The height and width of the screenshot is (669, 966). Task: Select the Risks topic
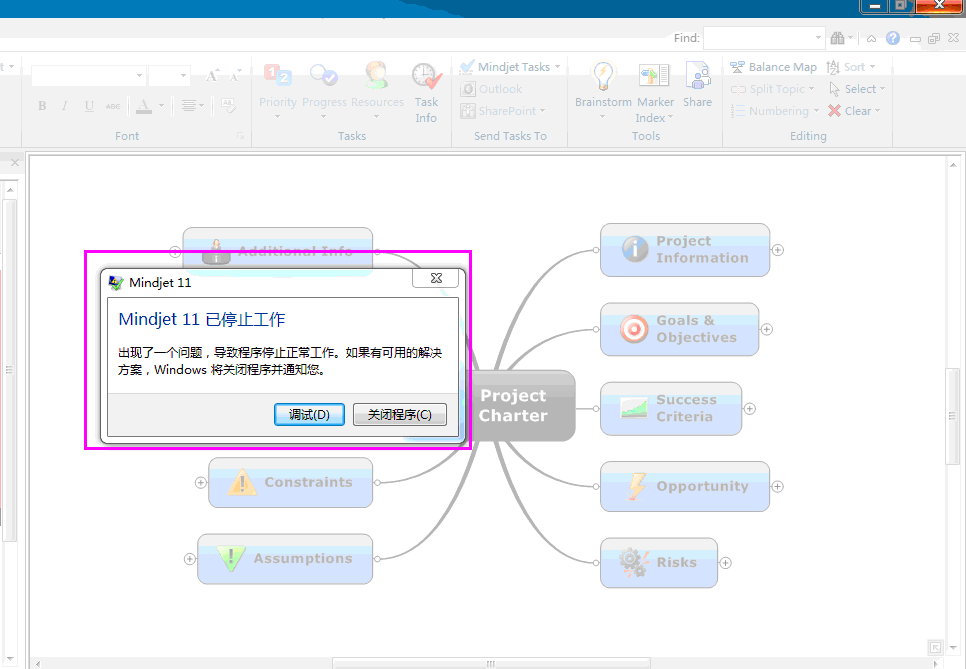pyautogui.click(x=659, y=562)
